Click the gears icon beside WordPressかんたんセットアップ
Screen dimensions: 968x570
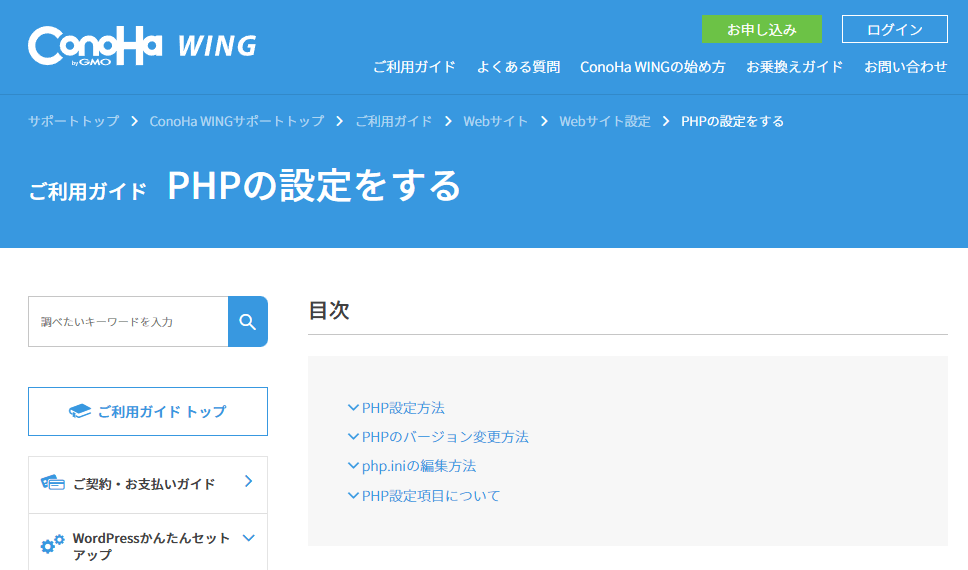(x=52, y=544)
